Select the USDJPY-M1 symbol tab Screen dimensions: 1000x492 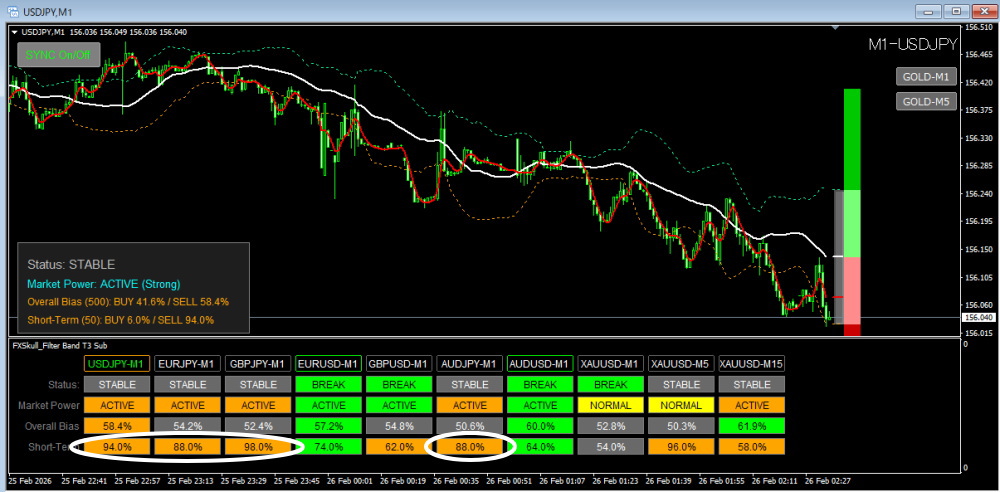click(x=117, y=363)
